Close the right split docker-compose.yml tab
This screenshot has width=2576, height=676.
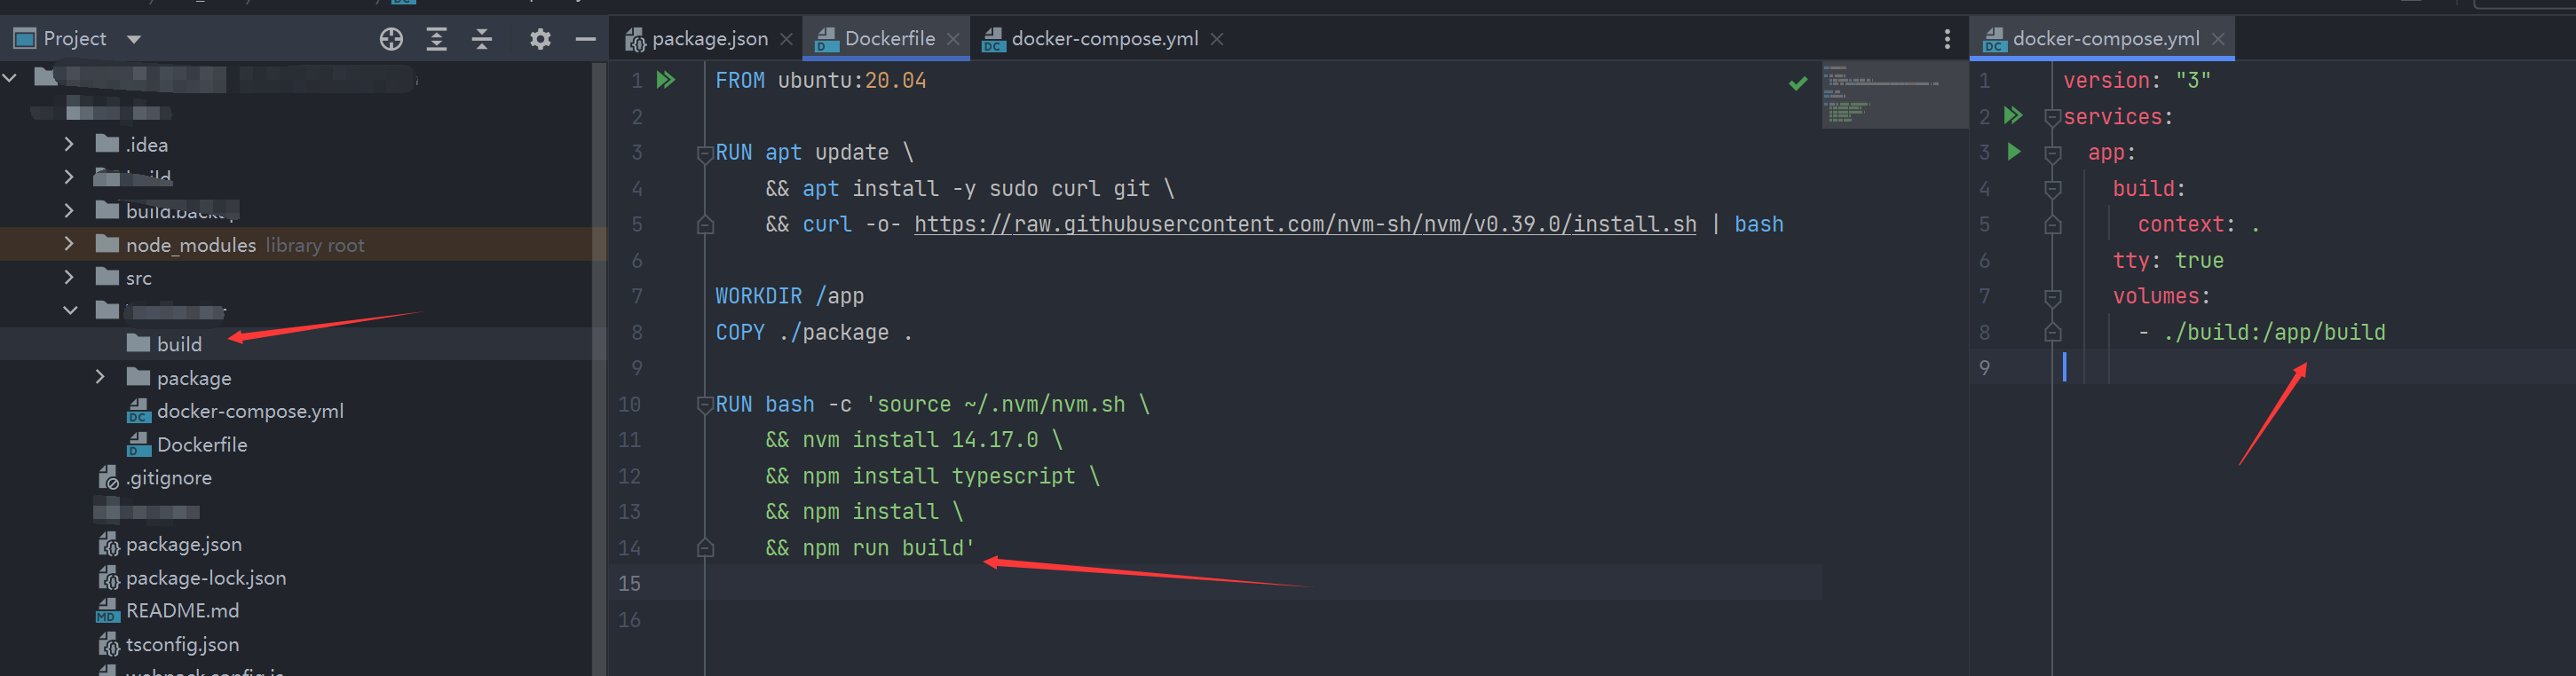(2217, 39)
